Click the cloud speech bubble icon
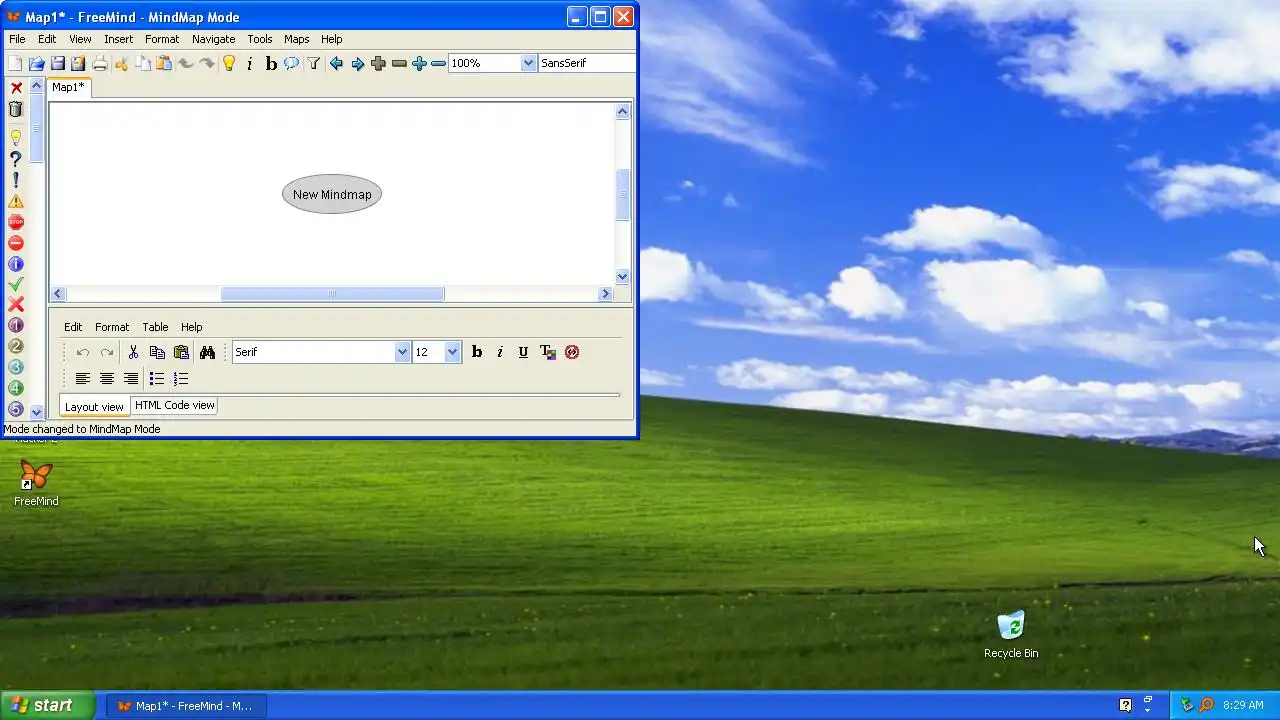 tap(291, 63)
